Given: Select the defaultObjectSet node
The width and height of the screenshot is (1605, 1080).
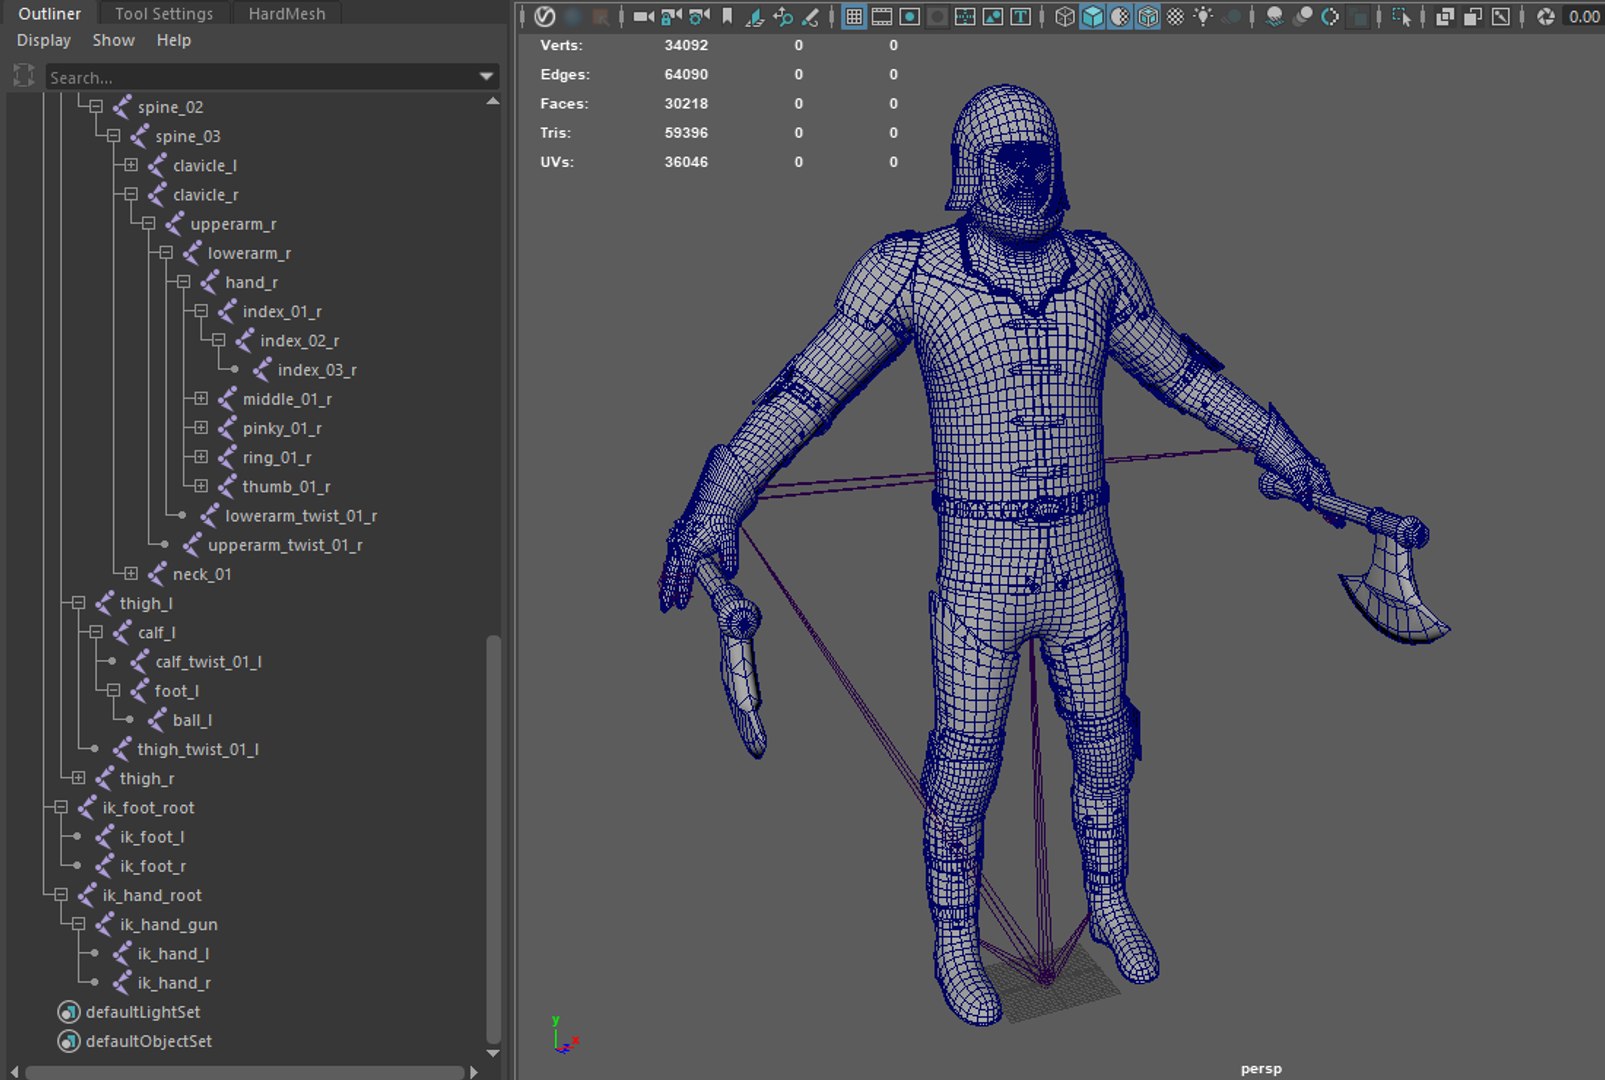Looking at the screenshot, I should [149, 1041].
